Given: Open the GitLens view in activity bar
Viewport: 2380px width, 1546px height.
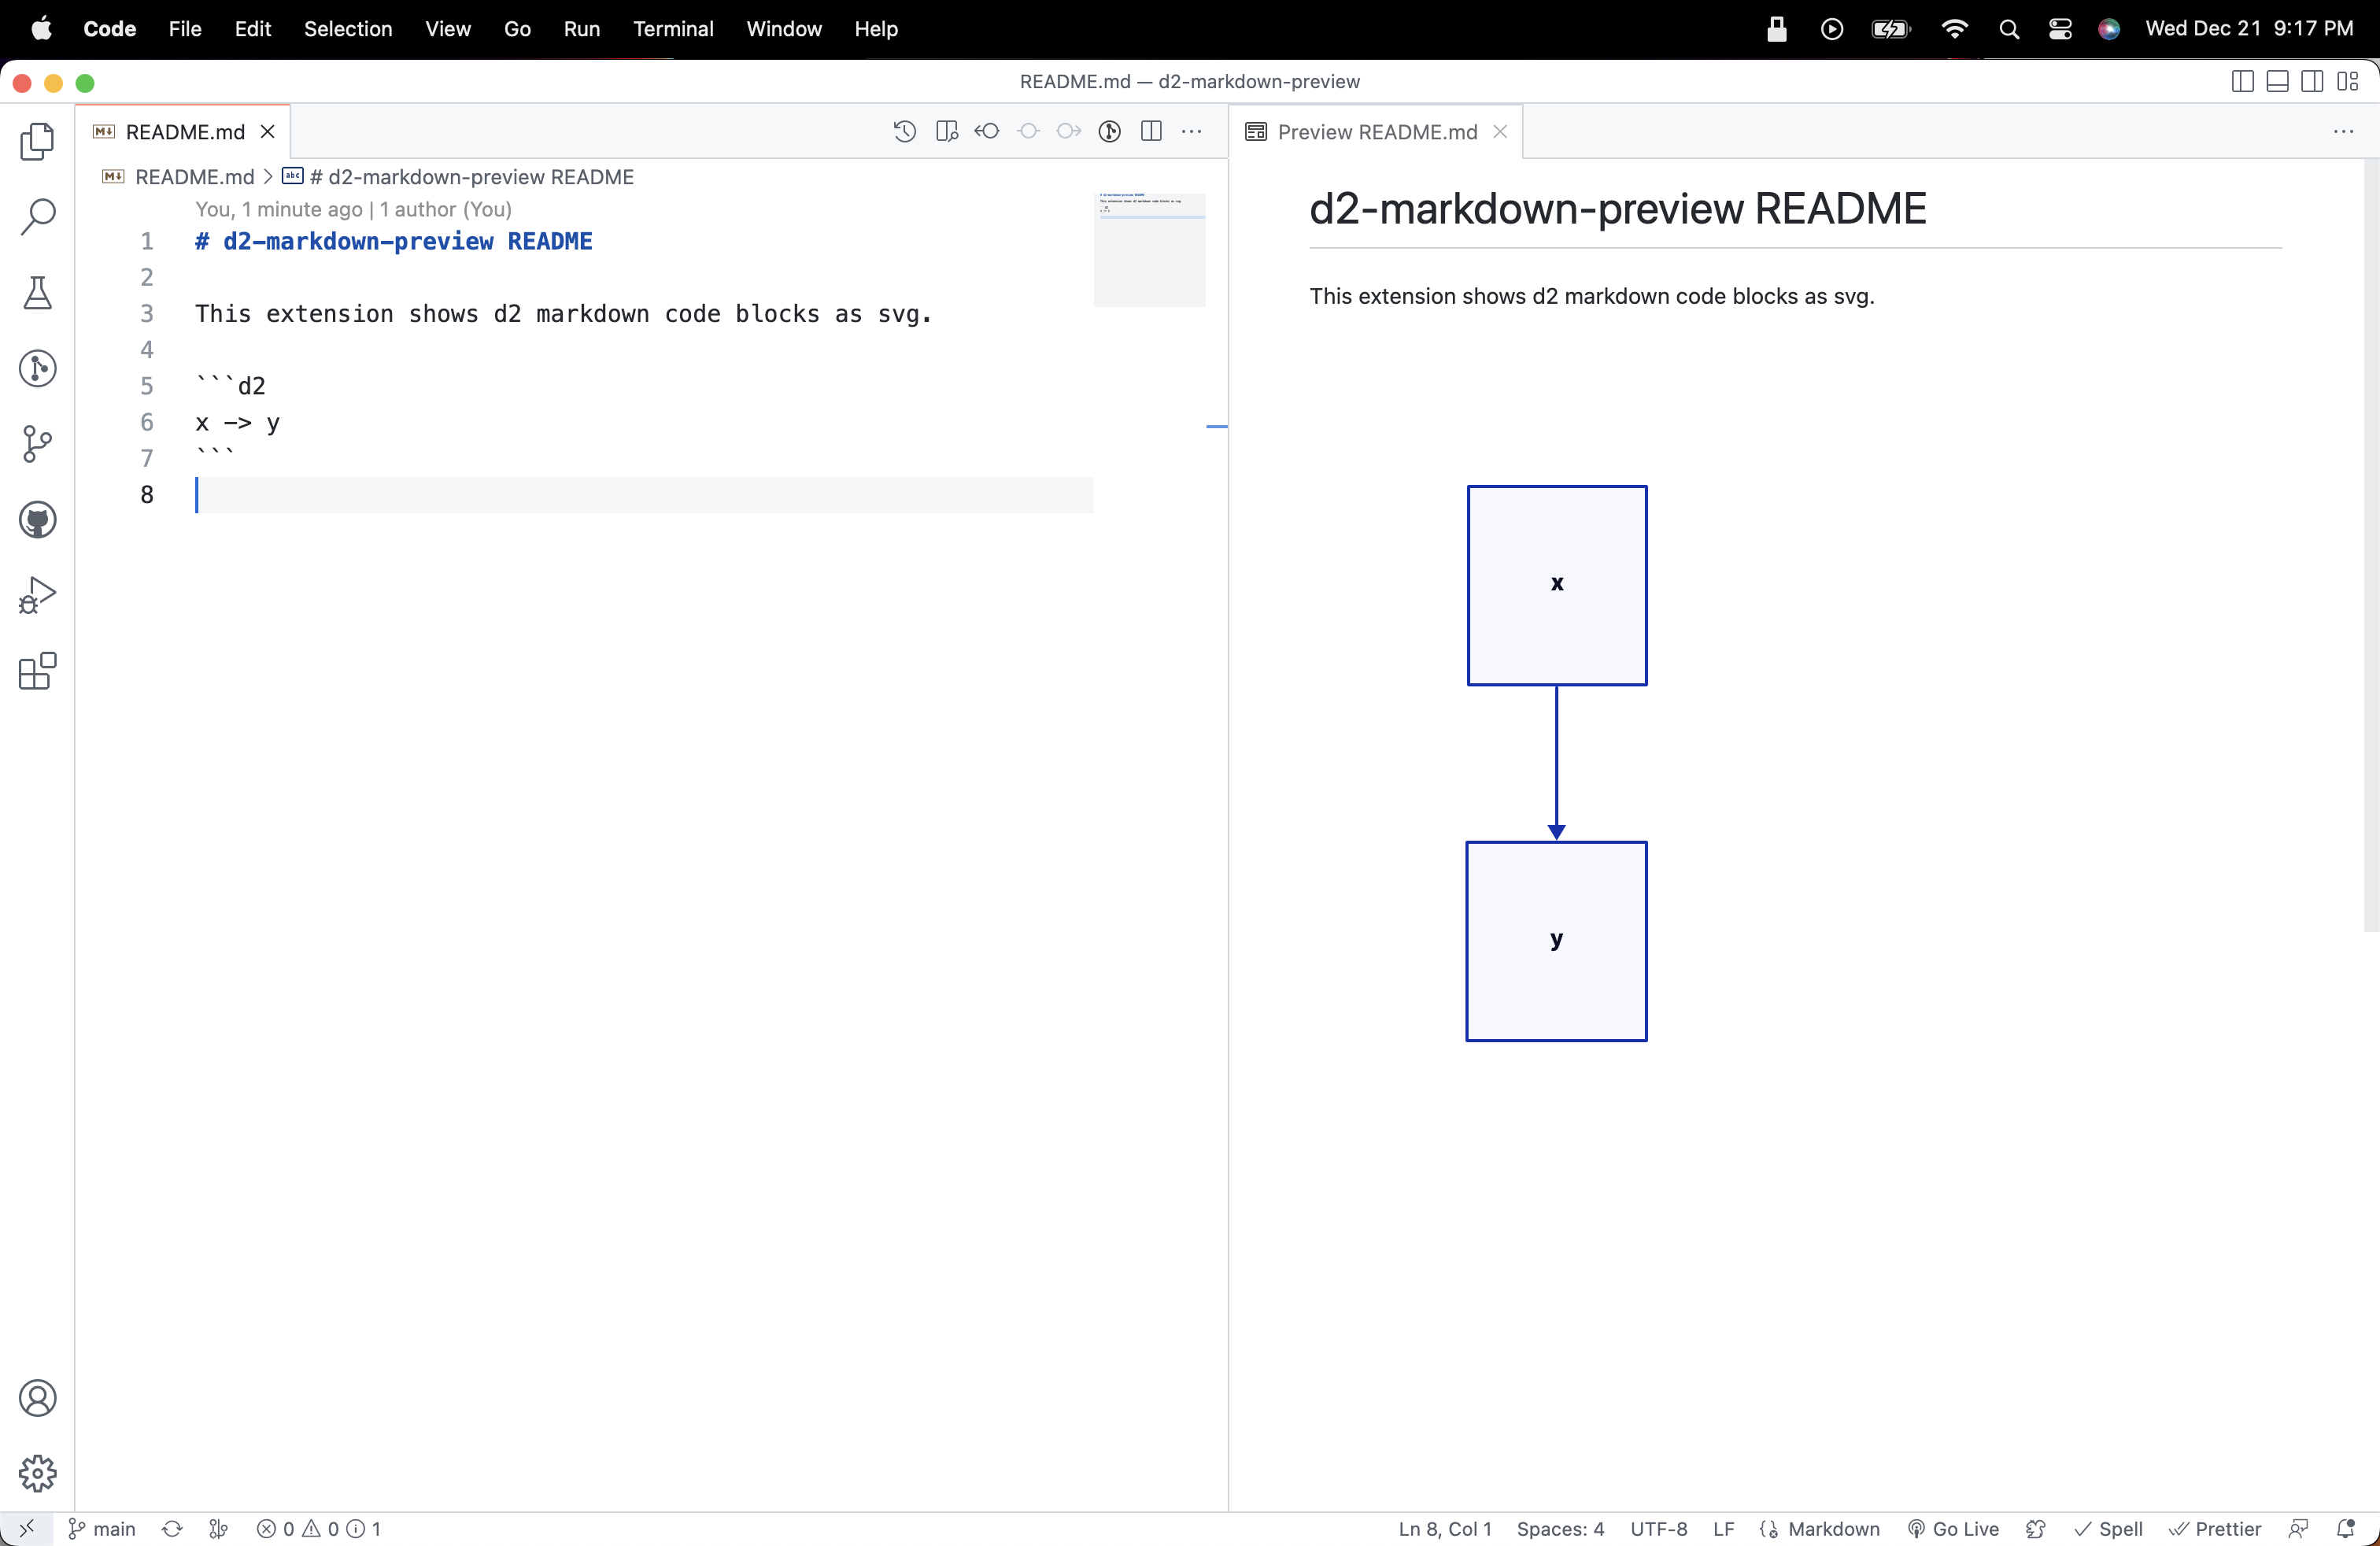Looking at the screenshot, I should 37,368.
